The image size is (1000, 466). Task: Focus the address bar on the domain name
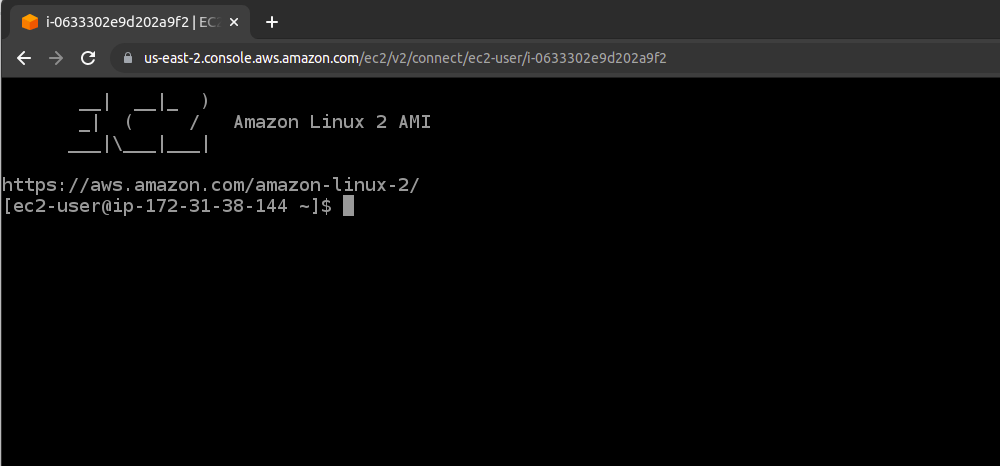[x=250, y=58]
